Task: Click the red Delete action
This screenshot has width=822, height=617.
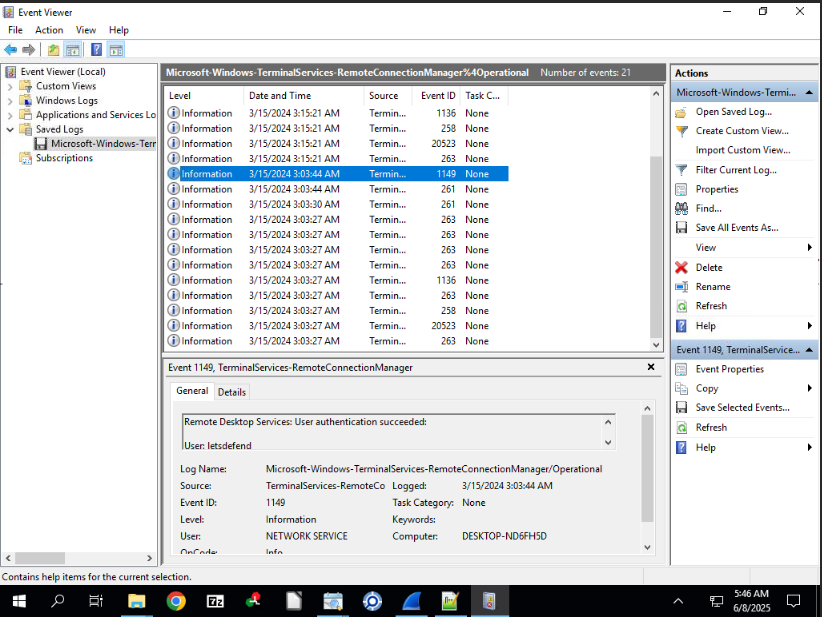Action: pos(709,267)
